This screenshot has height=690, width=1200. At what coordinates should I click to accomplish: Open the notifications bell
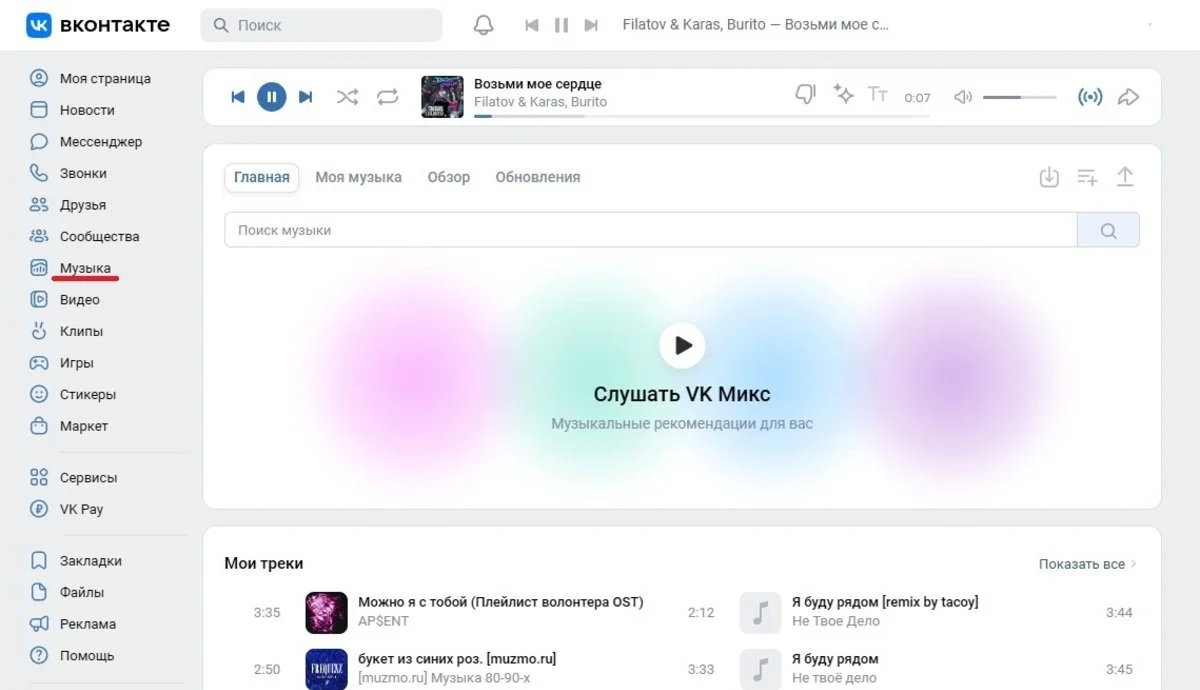pos(483,25)
